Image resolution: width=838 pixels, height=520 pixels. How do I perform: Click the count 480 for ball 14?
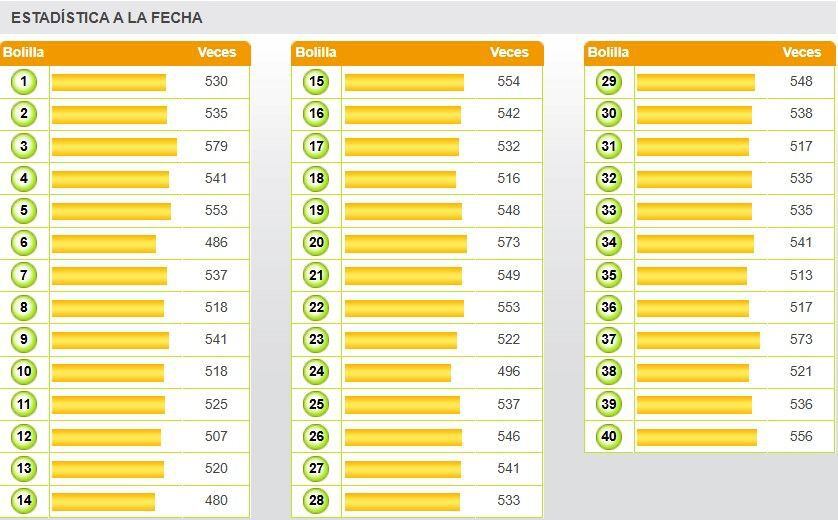coord(216,501)
